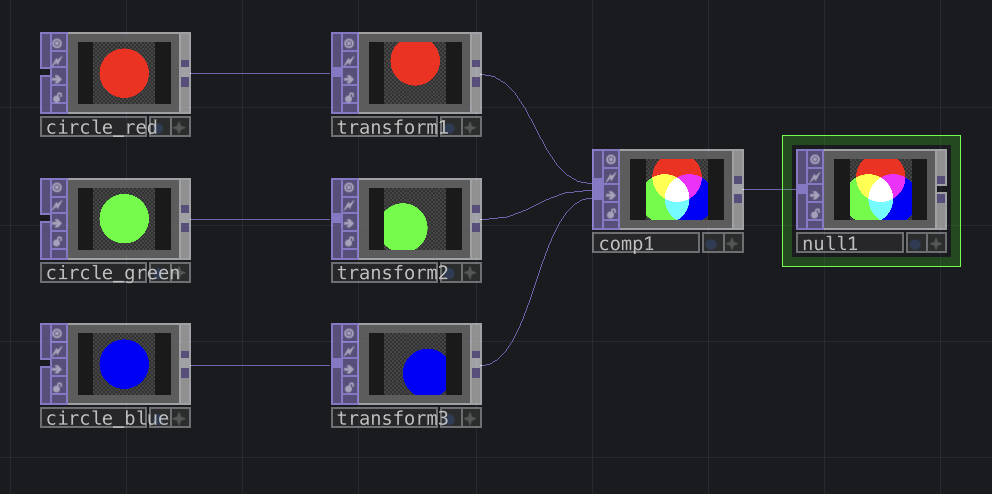Viewport: 992px width, 494px height.
Task: Toggle clone immune lightning flag on transform2
Action: 349,206
